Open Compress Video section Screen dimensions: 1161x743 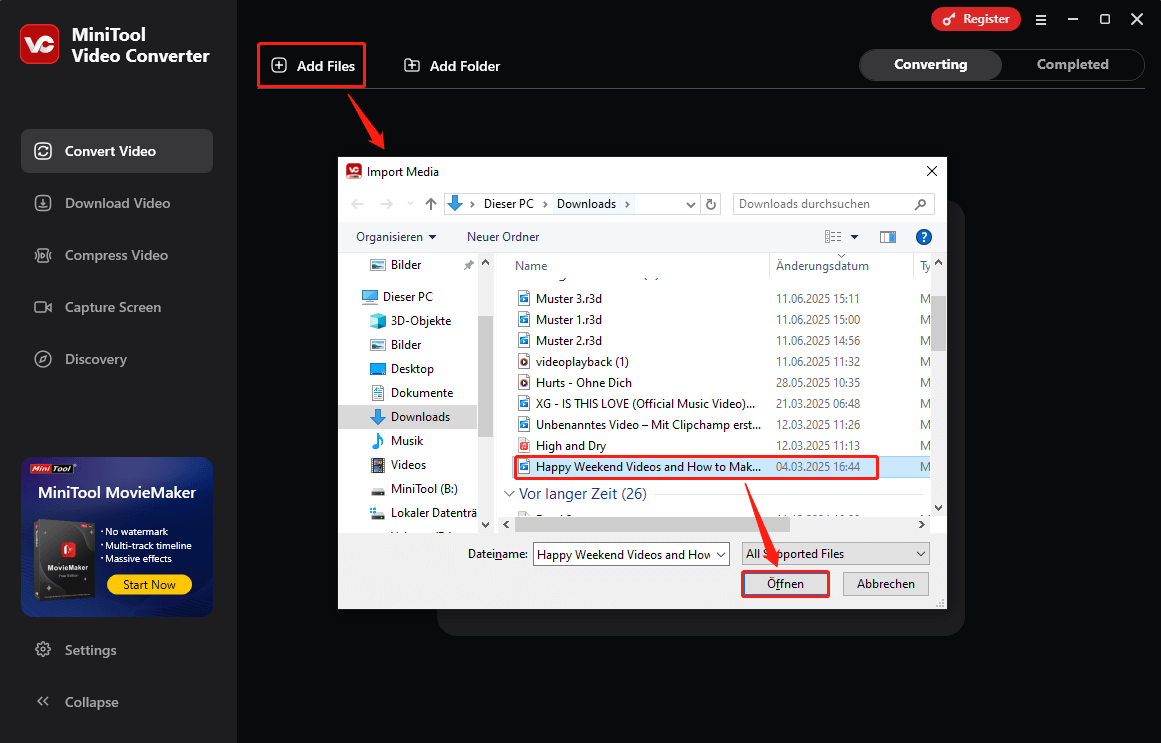[117, 255]
